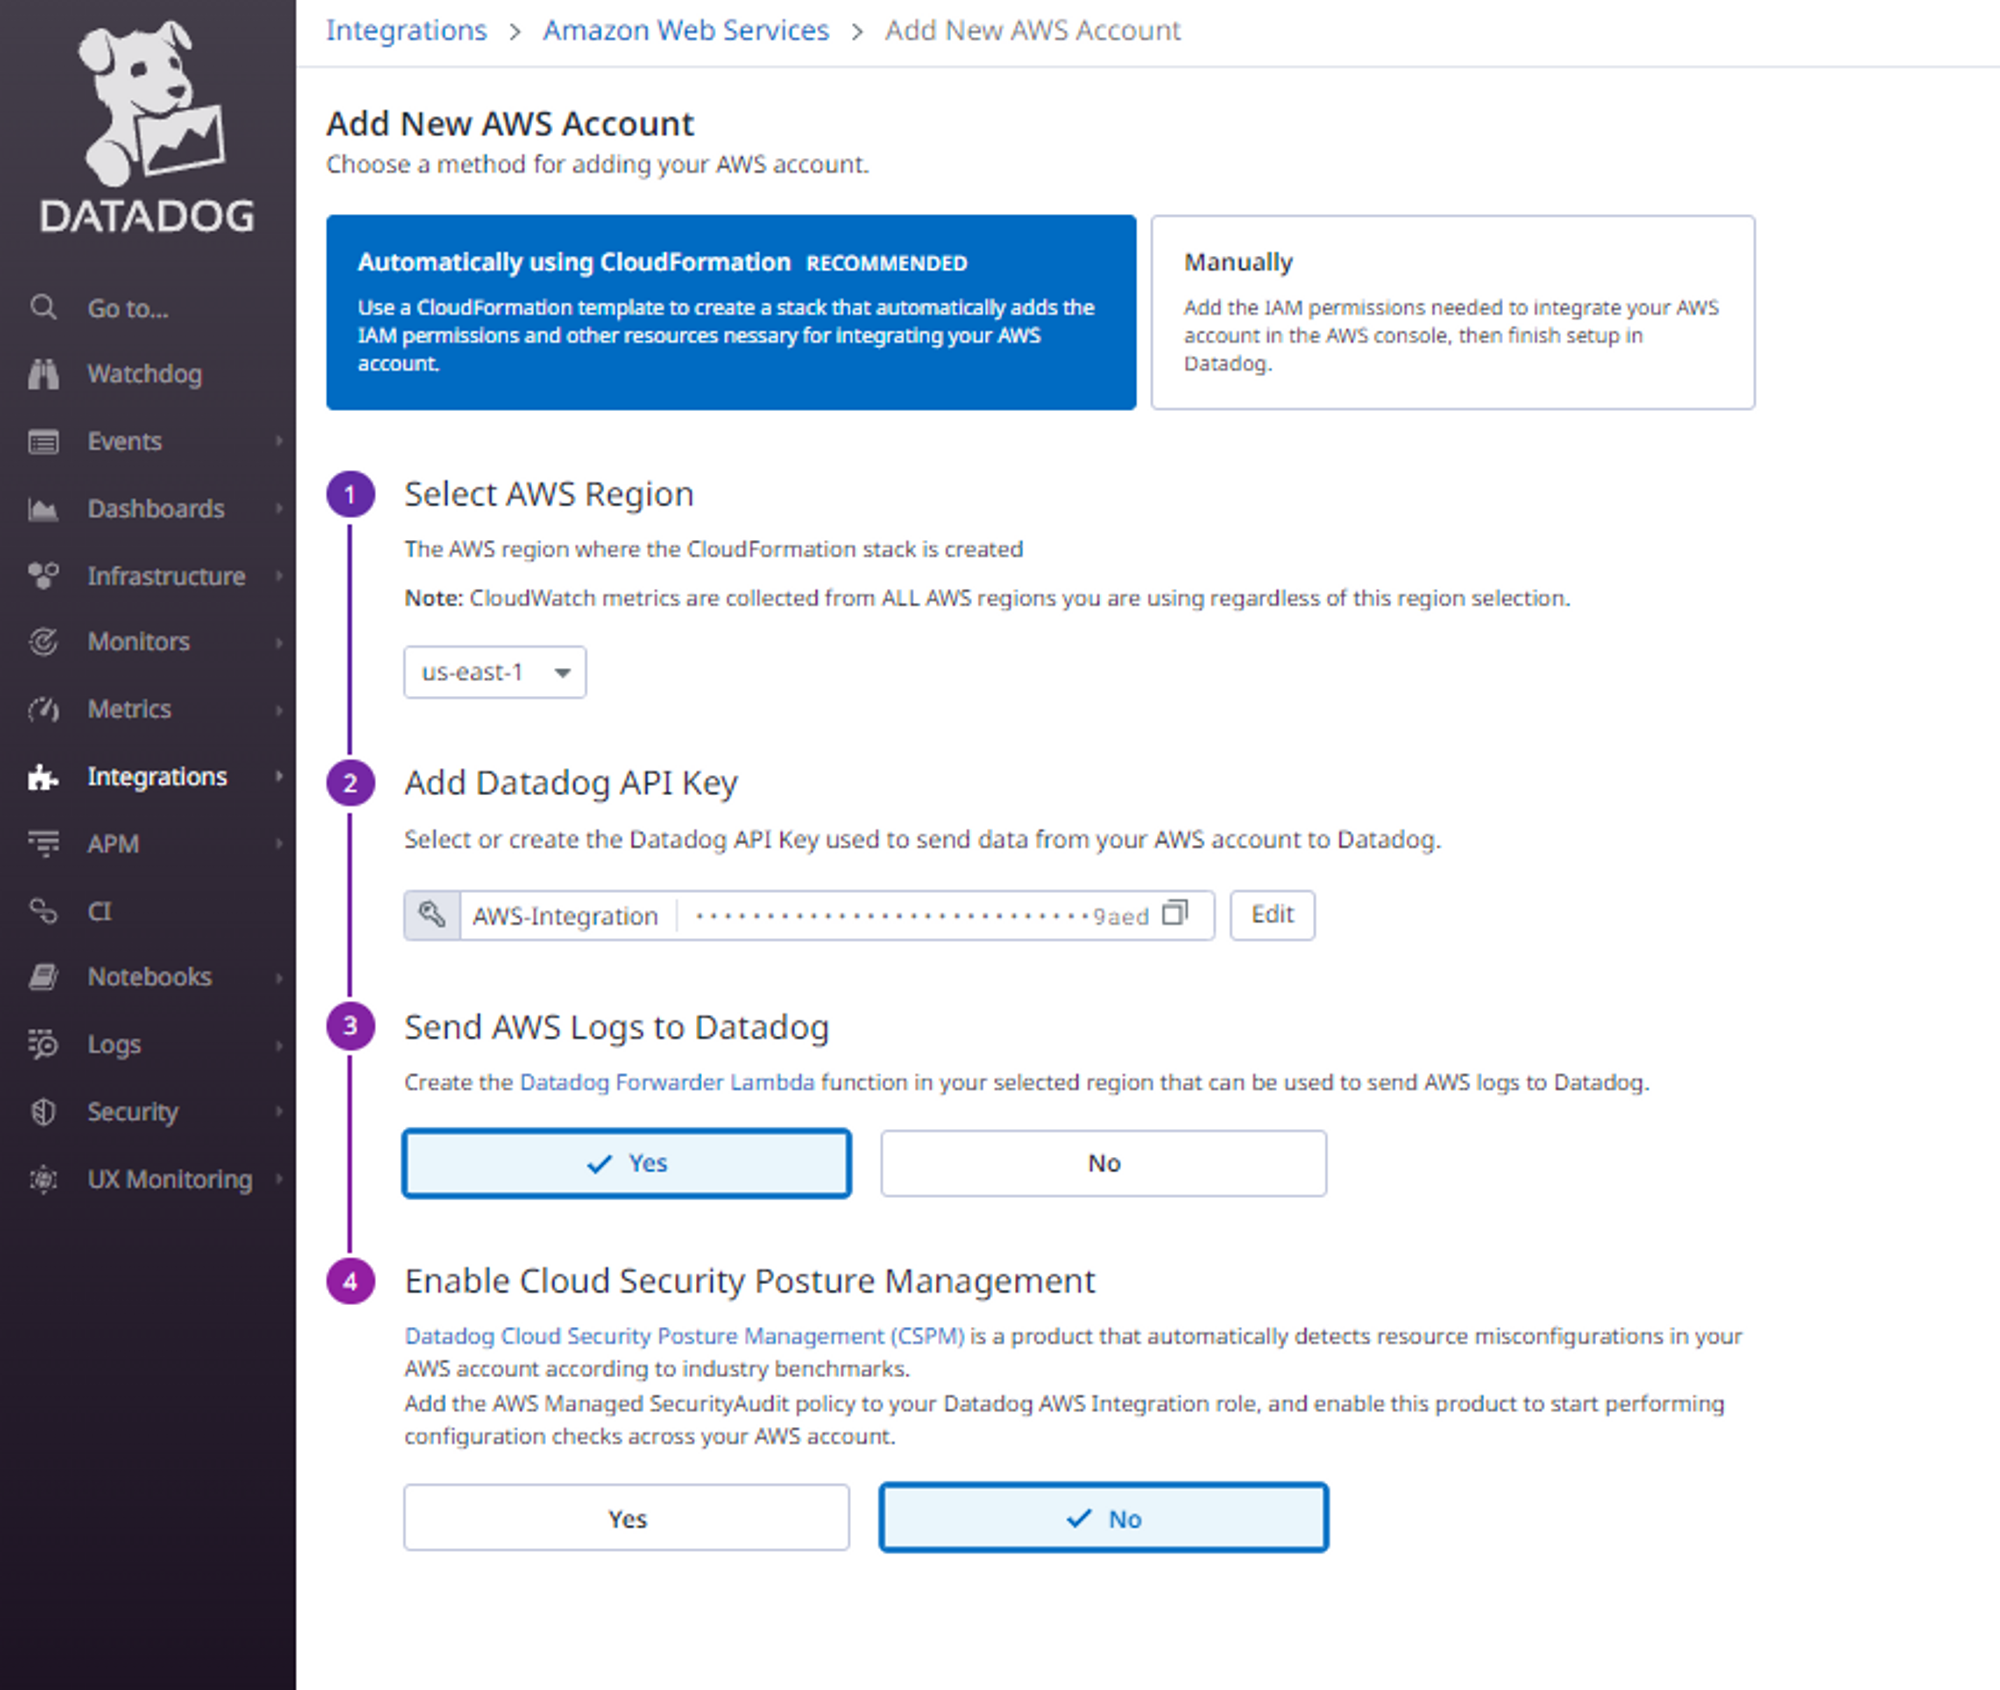2000x1690 pixels.
Task: Select Yes to enable CSPM
Action: point(627,1518)
